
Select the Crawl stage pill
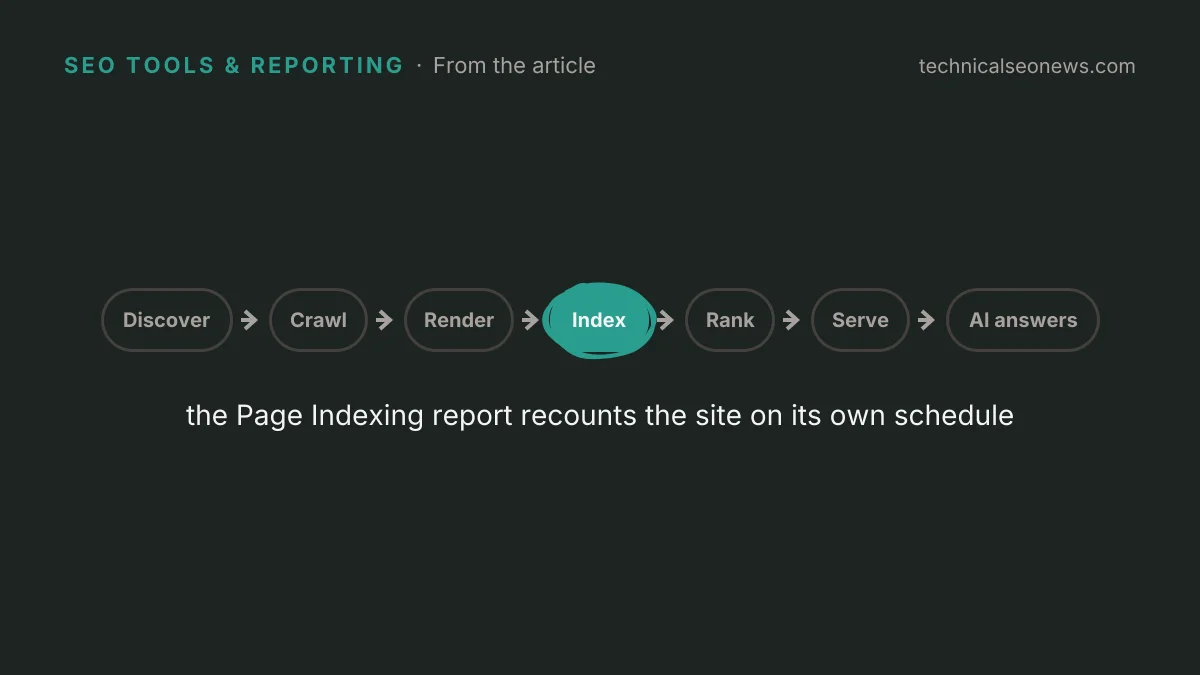pos(319,320)
